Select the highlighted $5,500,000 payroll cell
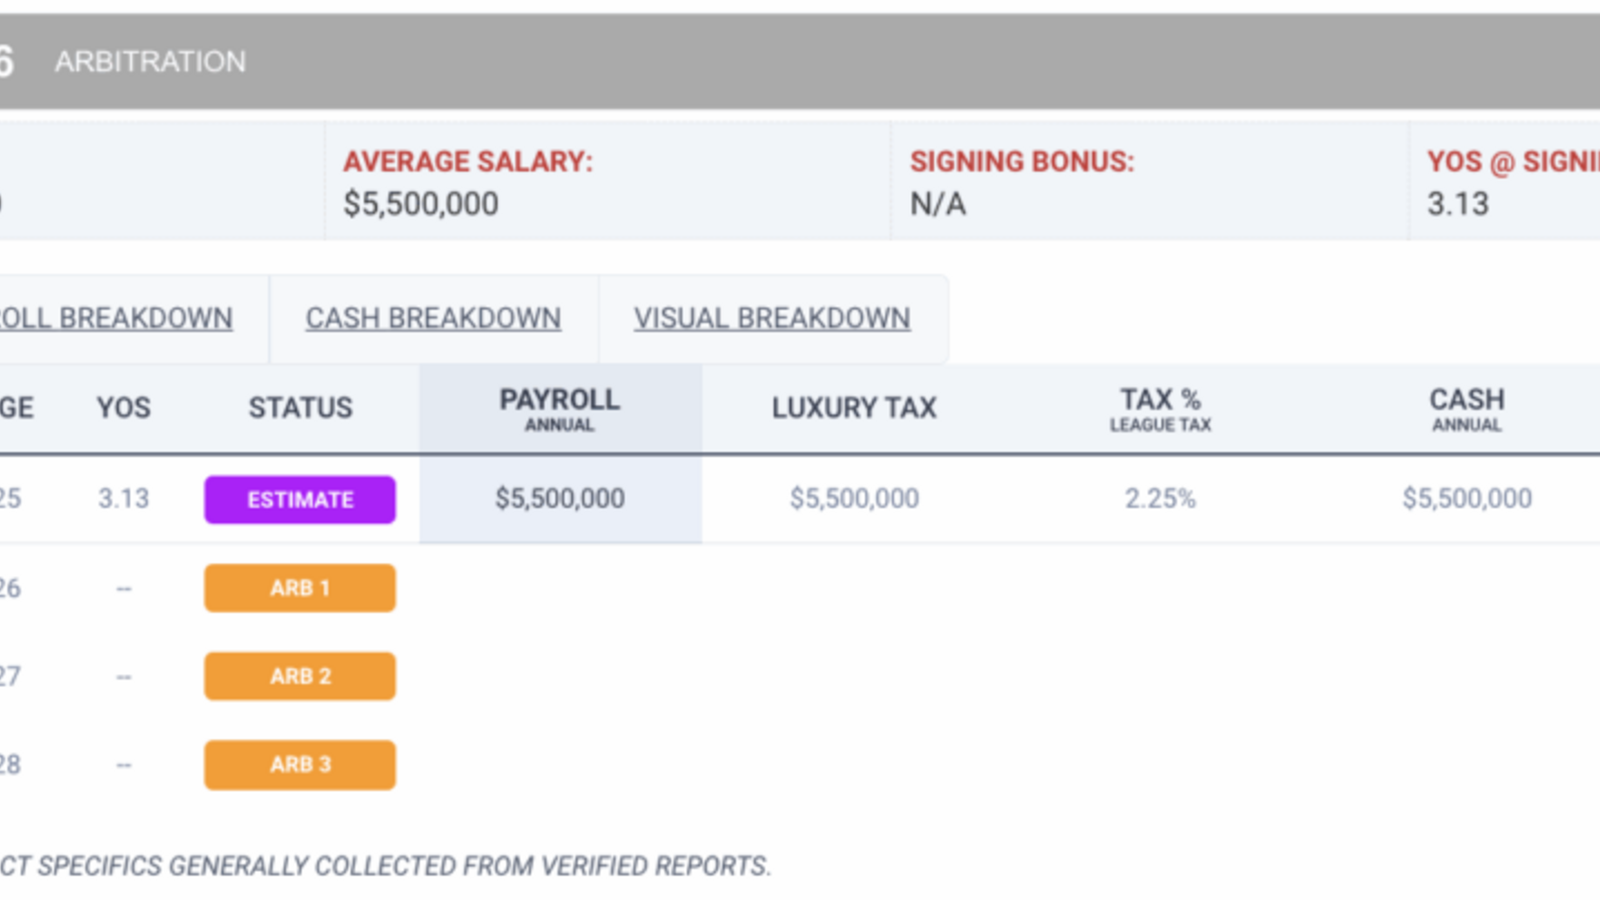This screenshot has height=900, width=1600. 560,498
